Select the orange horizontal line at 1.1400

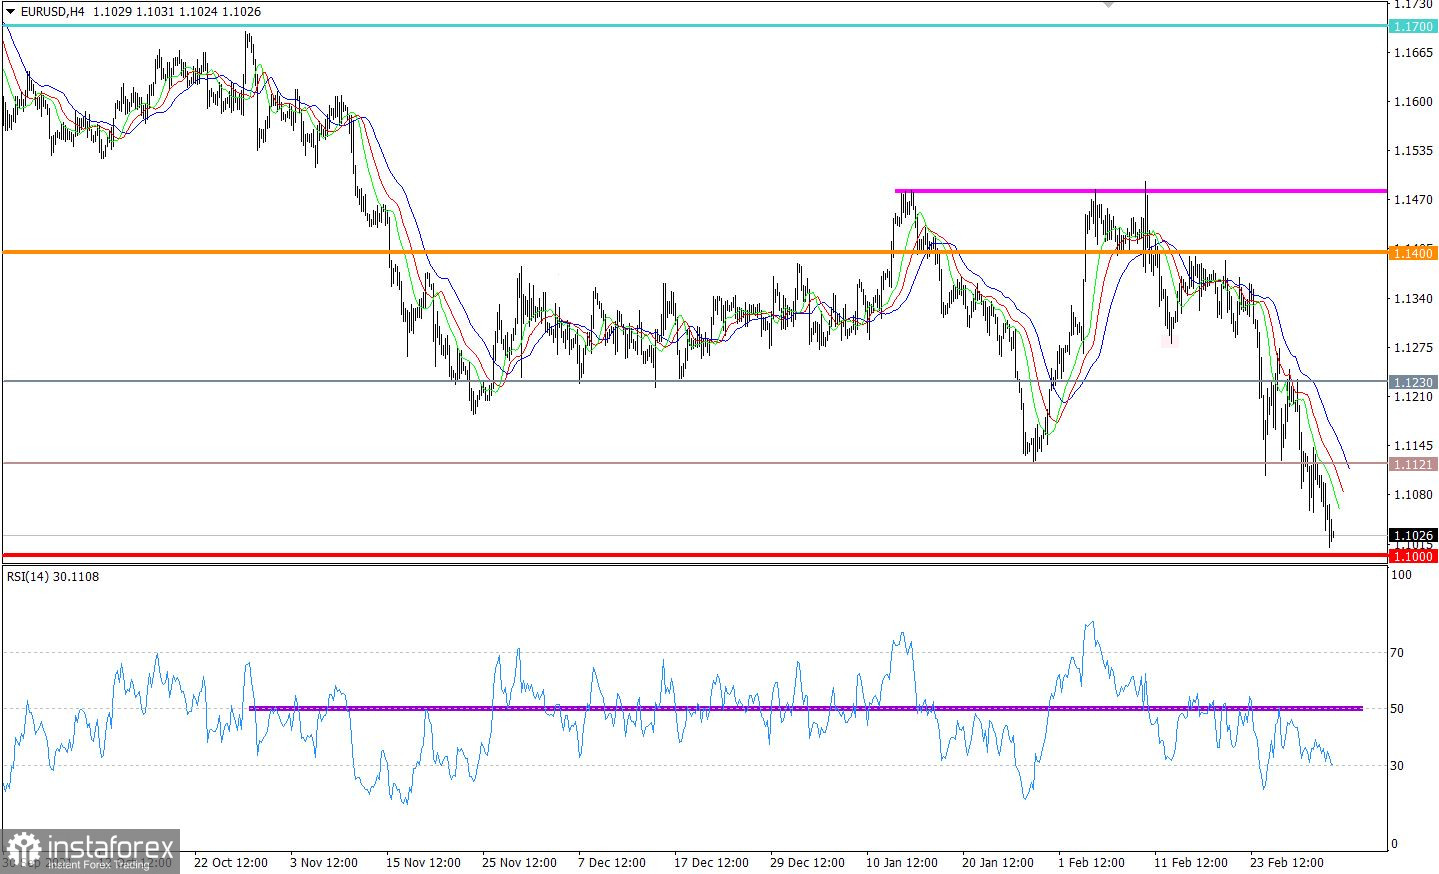[x=694, y=252]
